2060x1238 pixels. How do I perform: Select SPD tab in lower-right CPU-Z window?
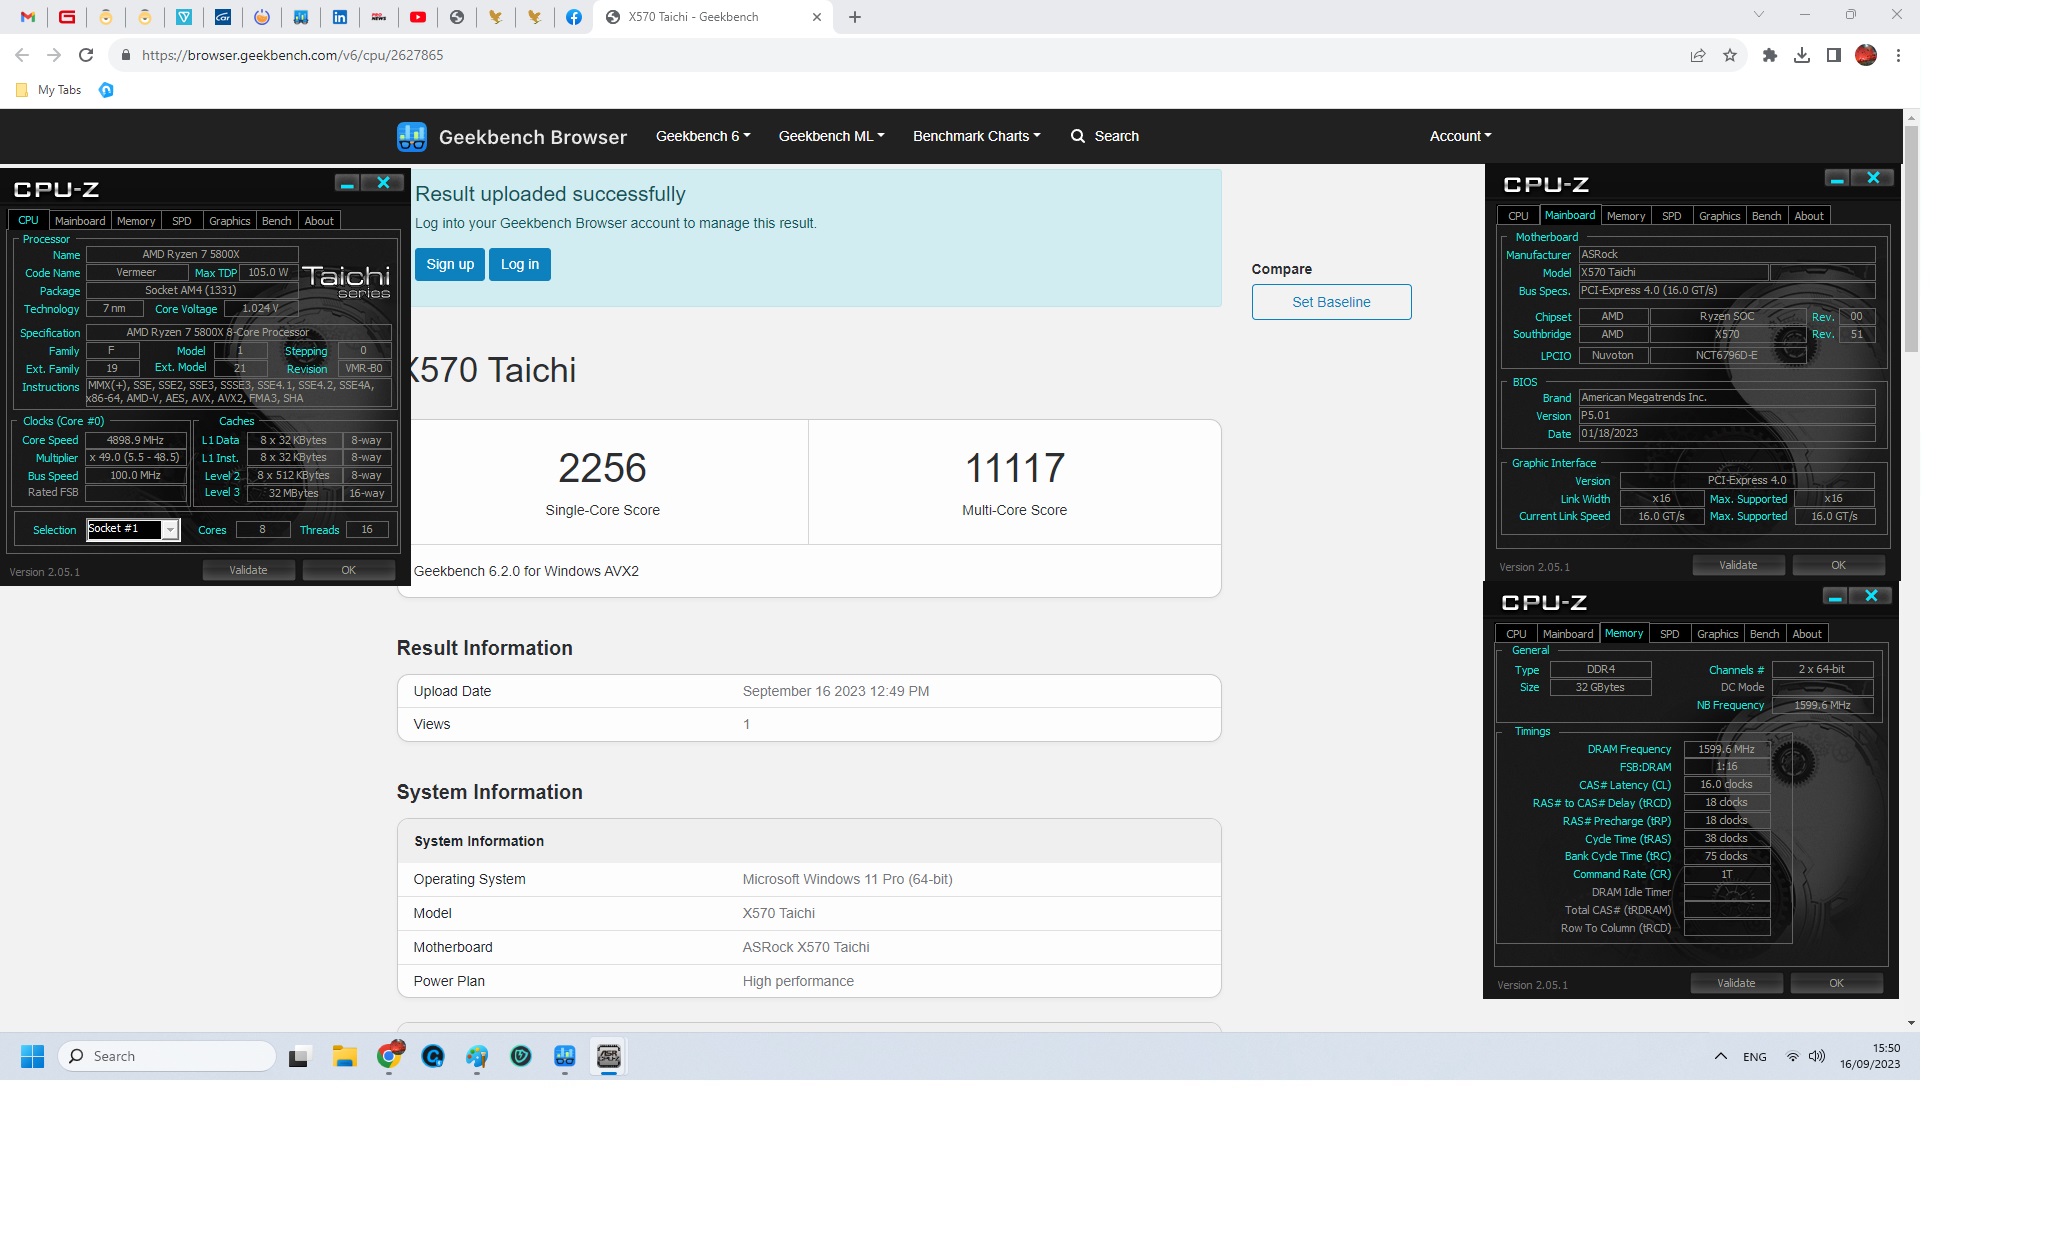[1670, 634]
